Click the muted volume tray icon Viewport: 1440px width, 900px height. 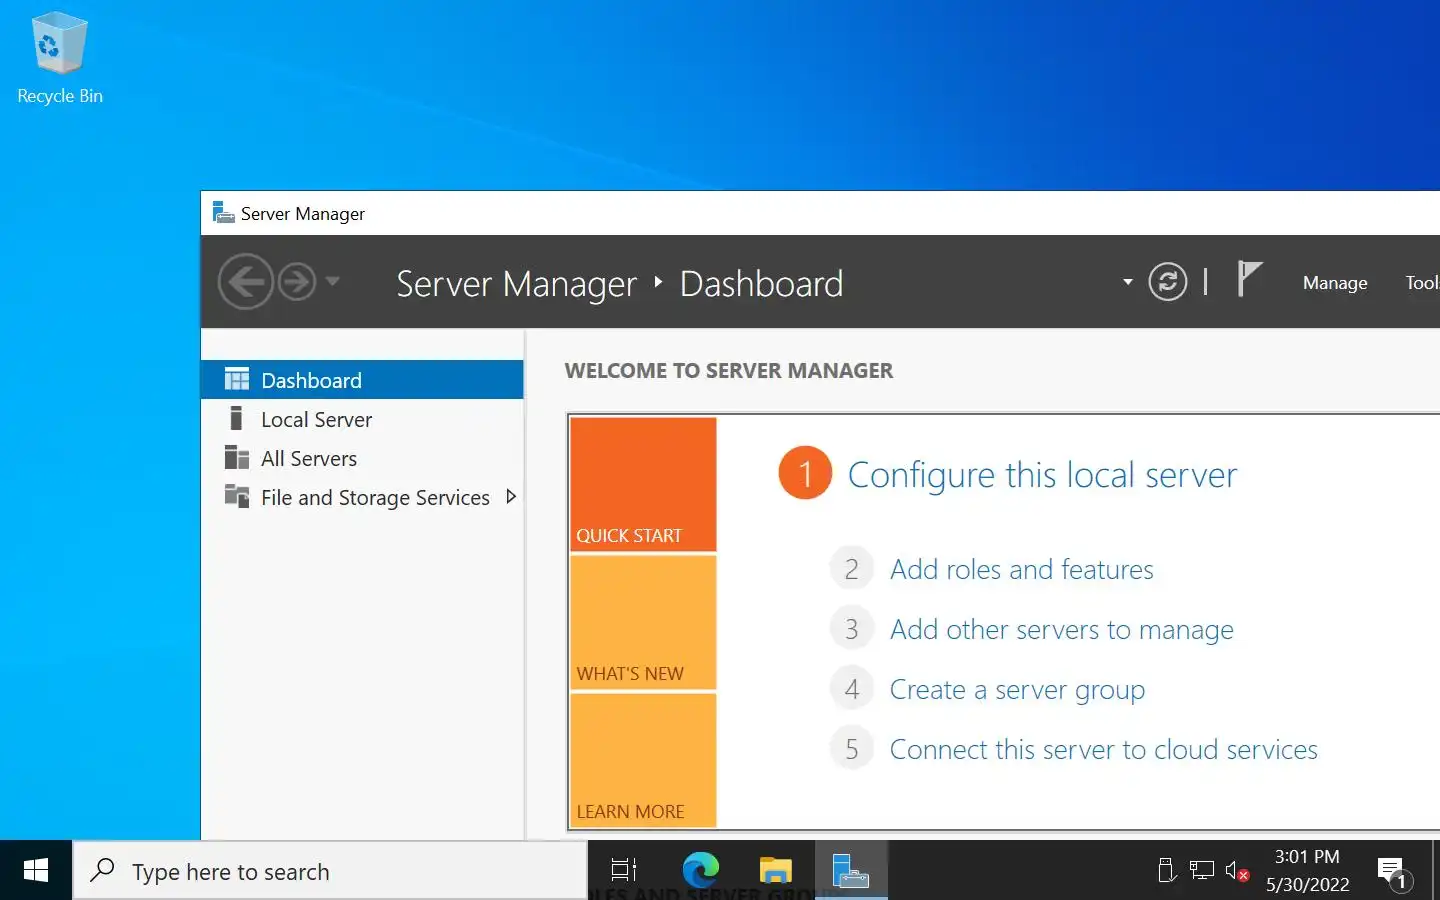coord(1237,871)
